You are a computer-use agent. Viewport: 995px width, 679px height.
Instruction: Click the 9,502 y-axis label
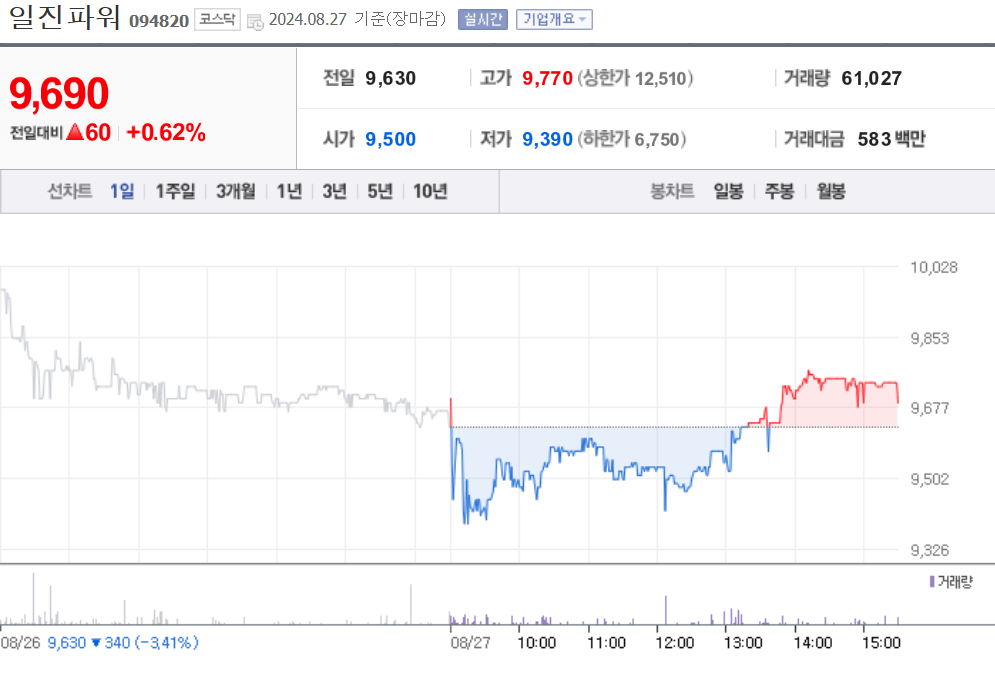point(930,479)
